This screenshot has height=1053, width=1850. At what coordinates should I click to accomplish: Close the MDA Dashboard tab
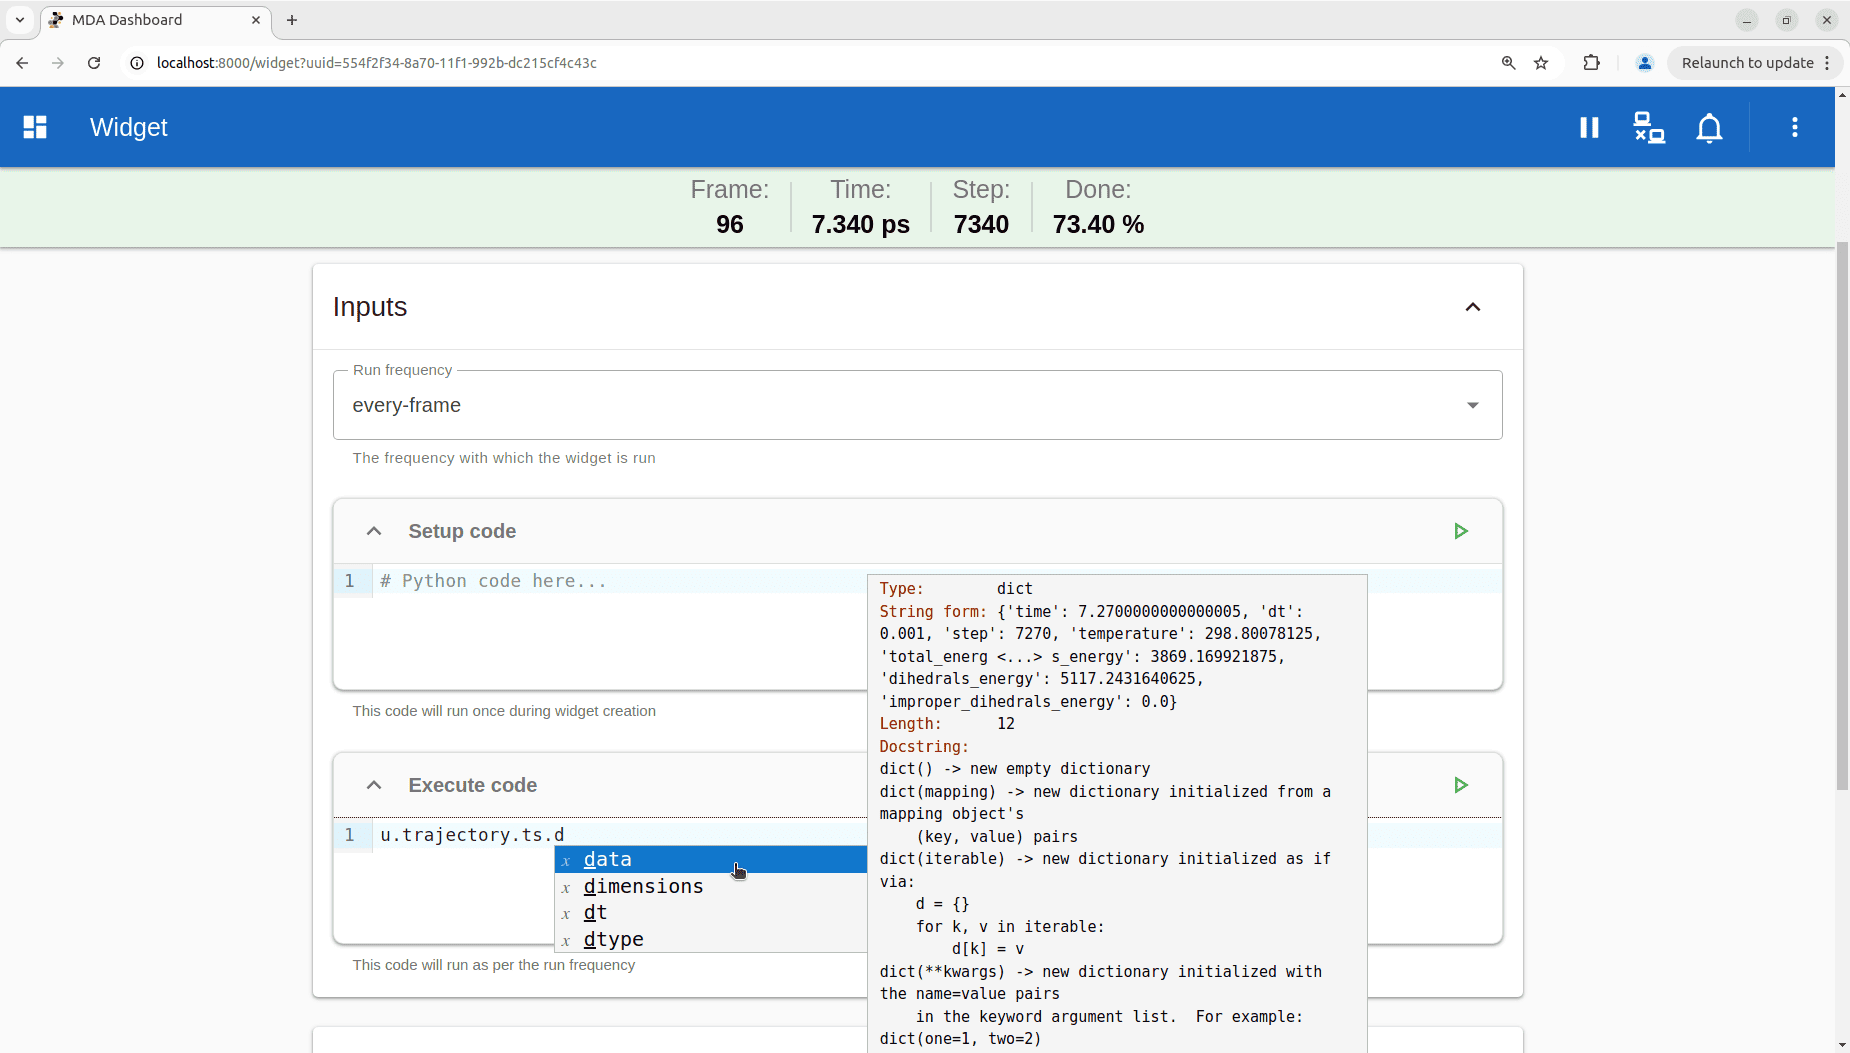pyautogui.click(x=256, y=20)
